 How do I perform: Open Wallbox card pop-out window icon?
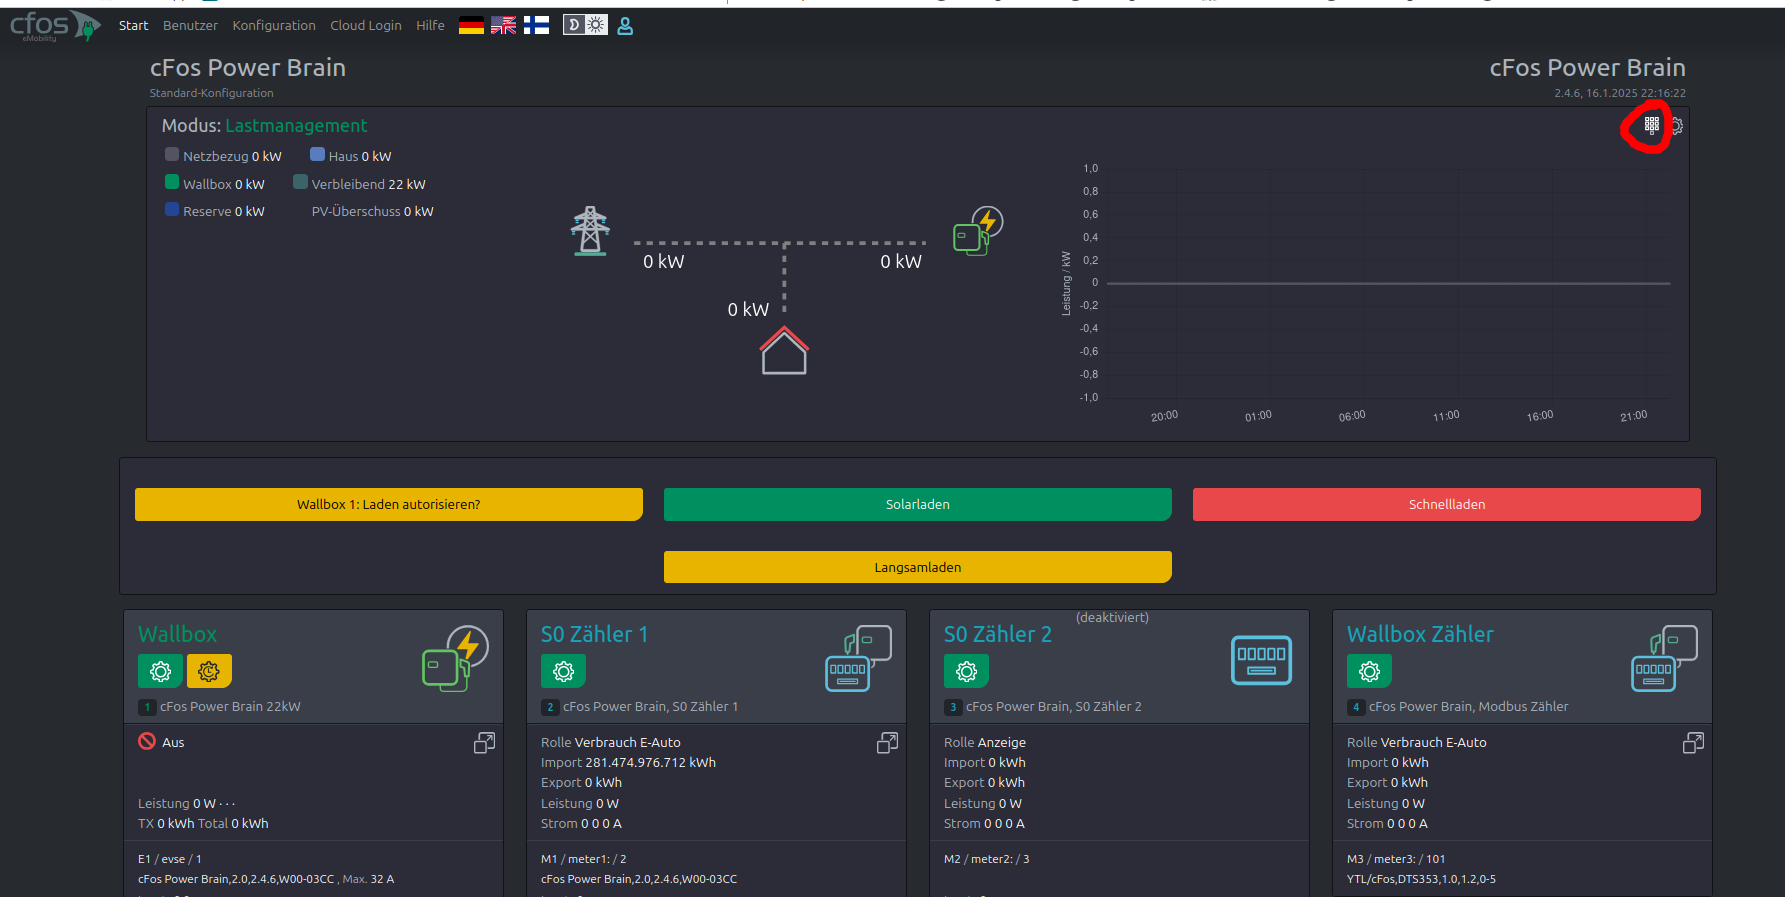coord(484,743)
